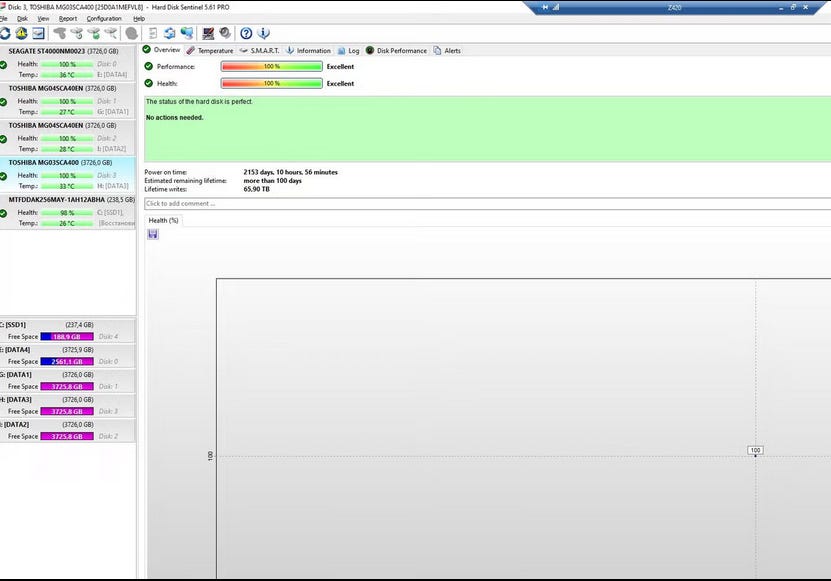The height and width of the screenshot is (581, 831).
Task: Click green status check of MTFDDAK256MAY disk
Action: click(3, 213)
